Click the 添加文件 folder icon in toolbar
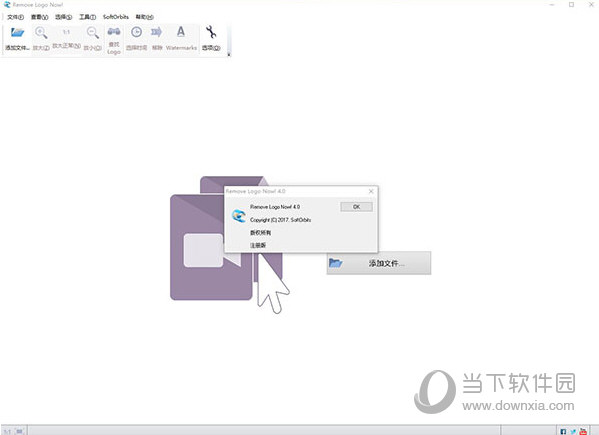599x435 pixels. click(x=17, y=33)
